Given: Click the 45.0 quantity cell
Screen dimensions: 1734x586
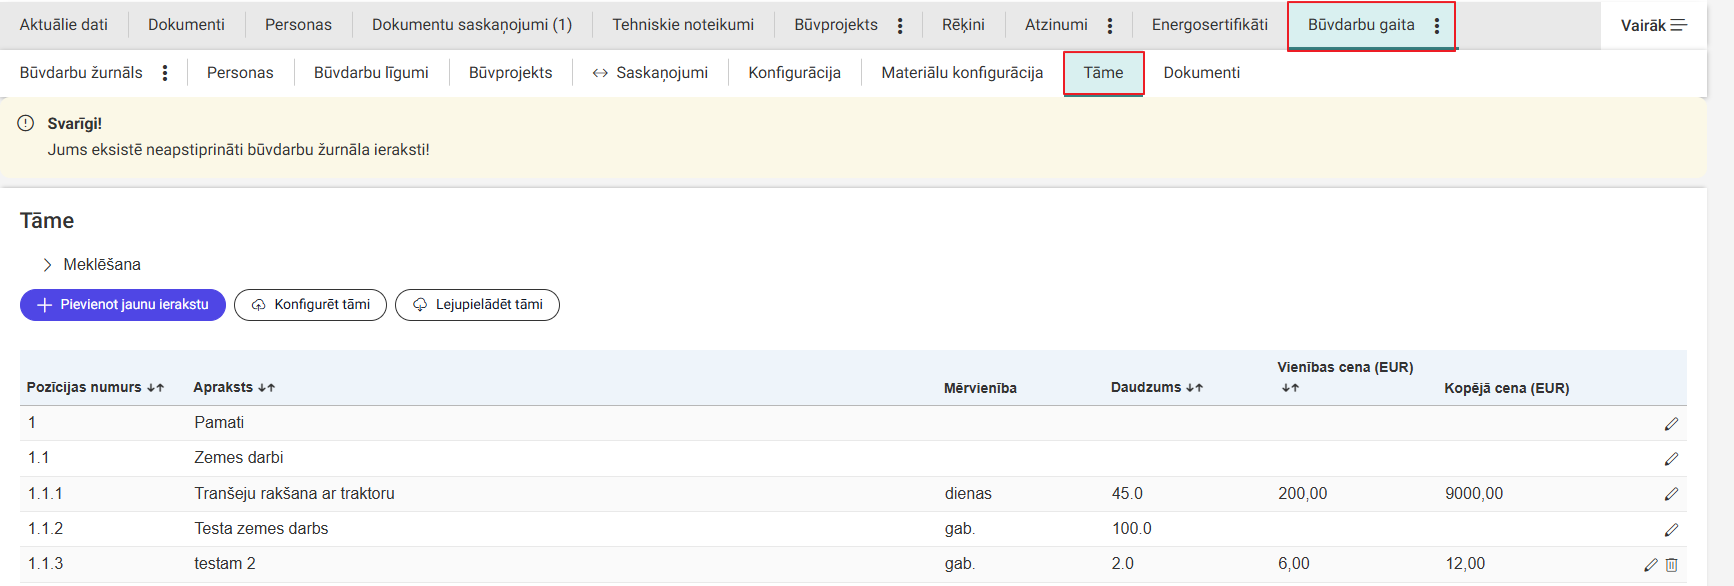Looking at the screenshot, I should tap(1127, 494).
